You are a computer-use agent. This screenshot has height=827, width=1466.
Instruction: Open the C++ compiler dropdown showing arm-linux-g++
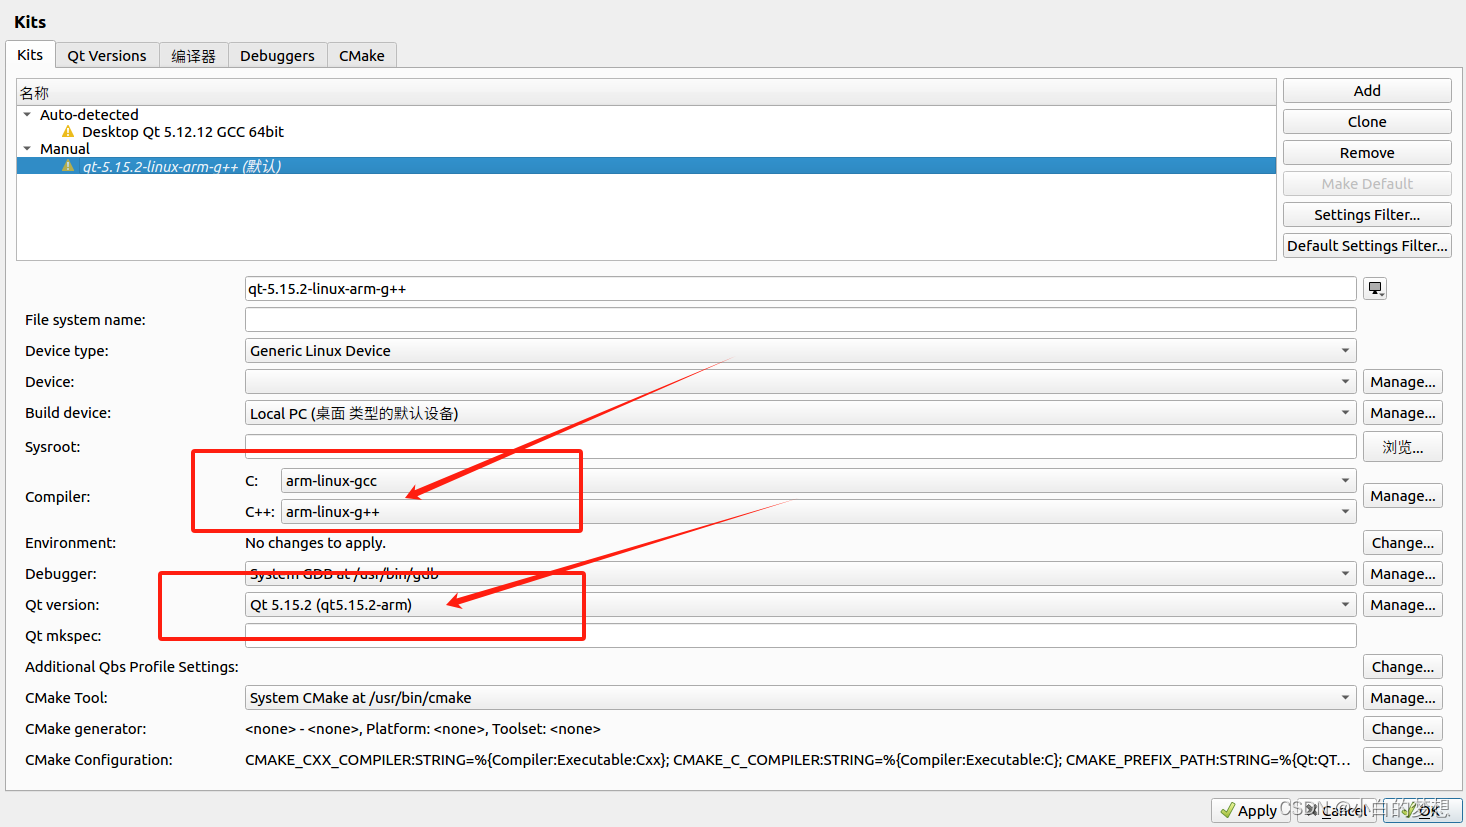click(1345, 511)
